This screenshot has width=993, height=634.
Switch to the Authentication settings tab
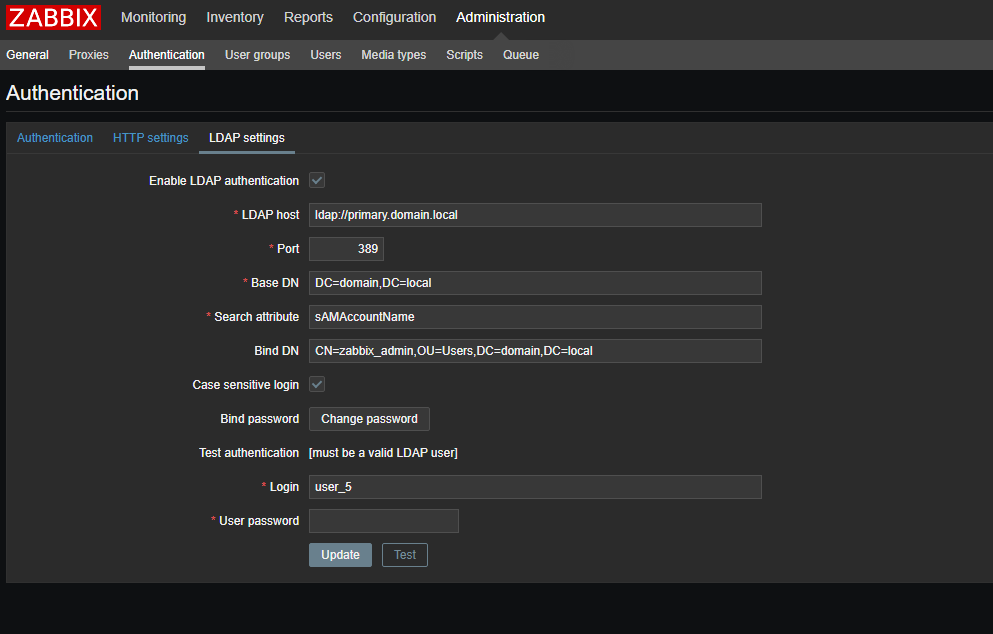(x=55, y=138)
